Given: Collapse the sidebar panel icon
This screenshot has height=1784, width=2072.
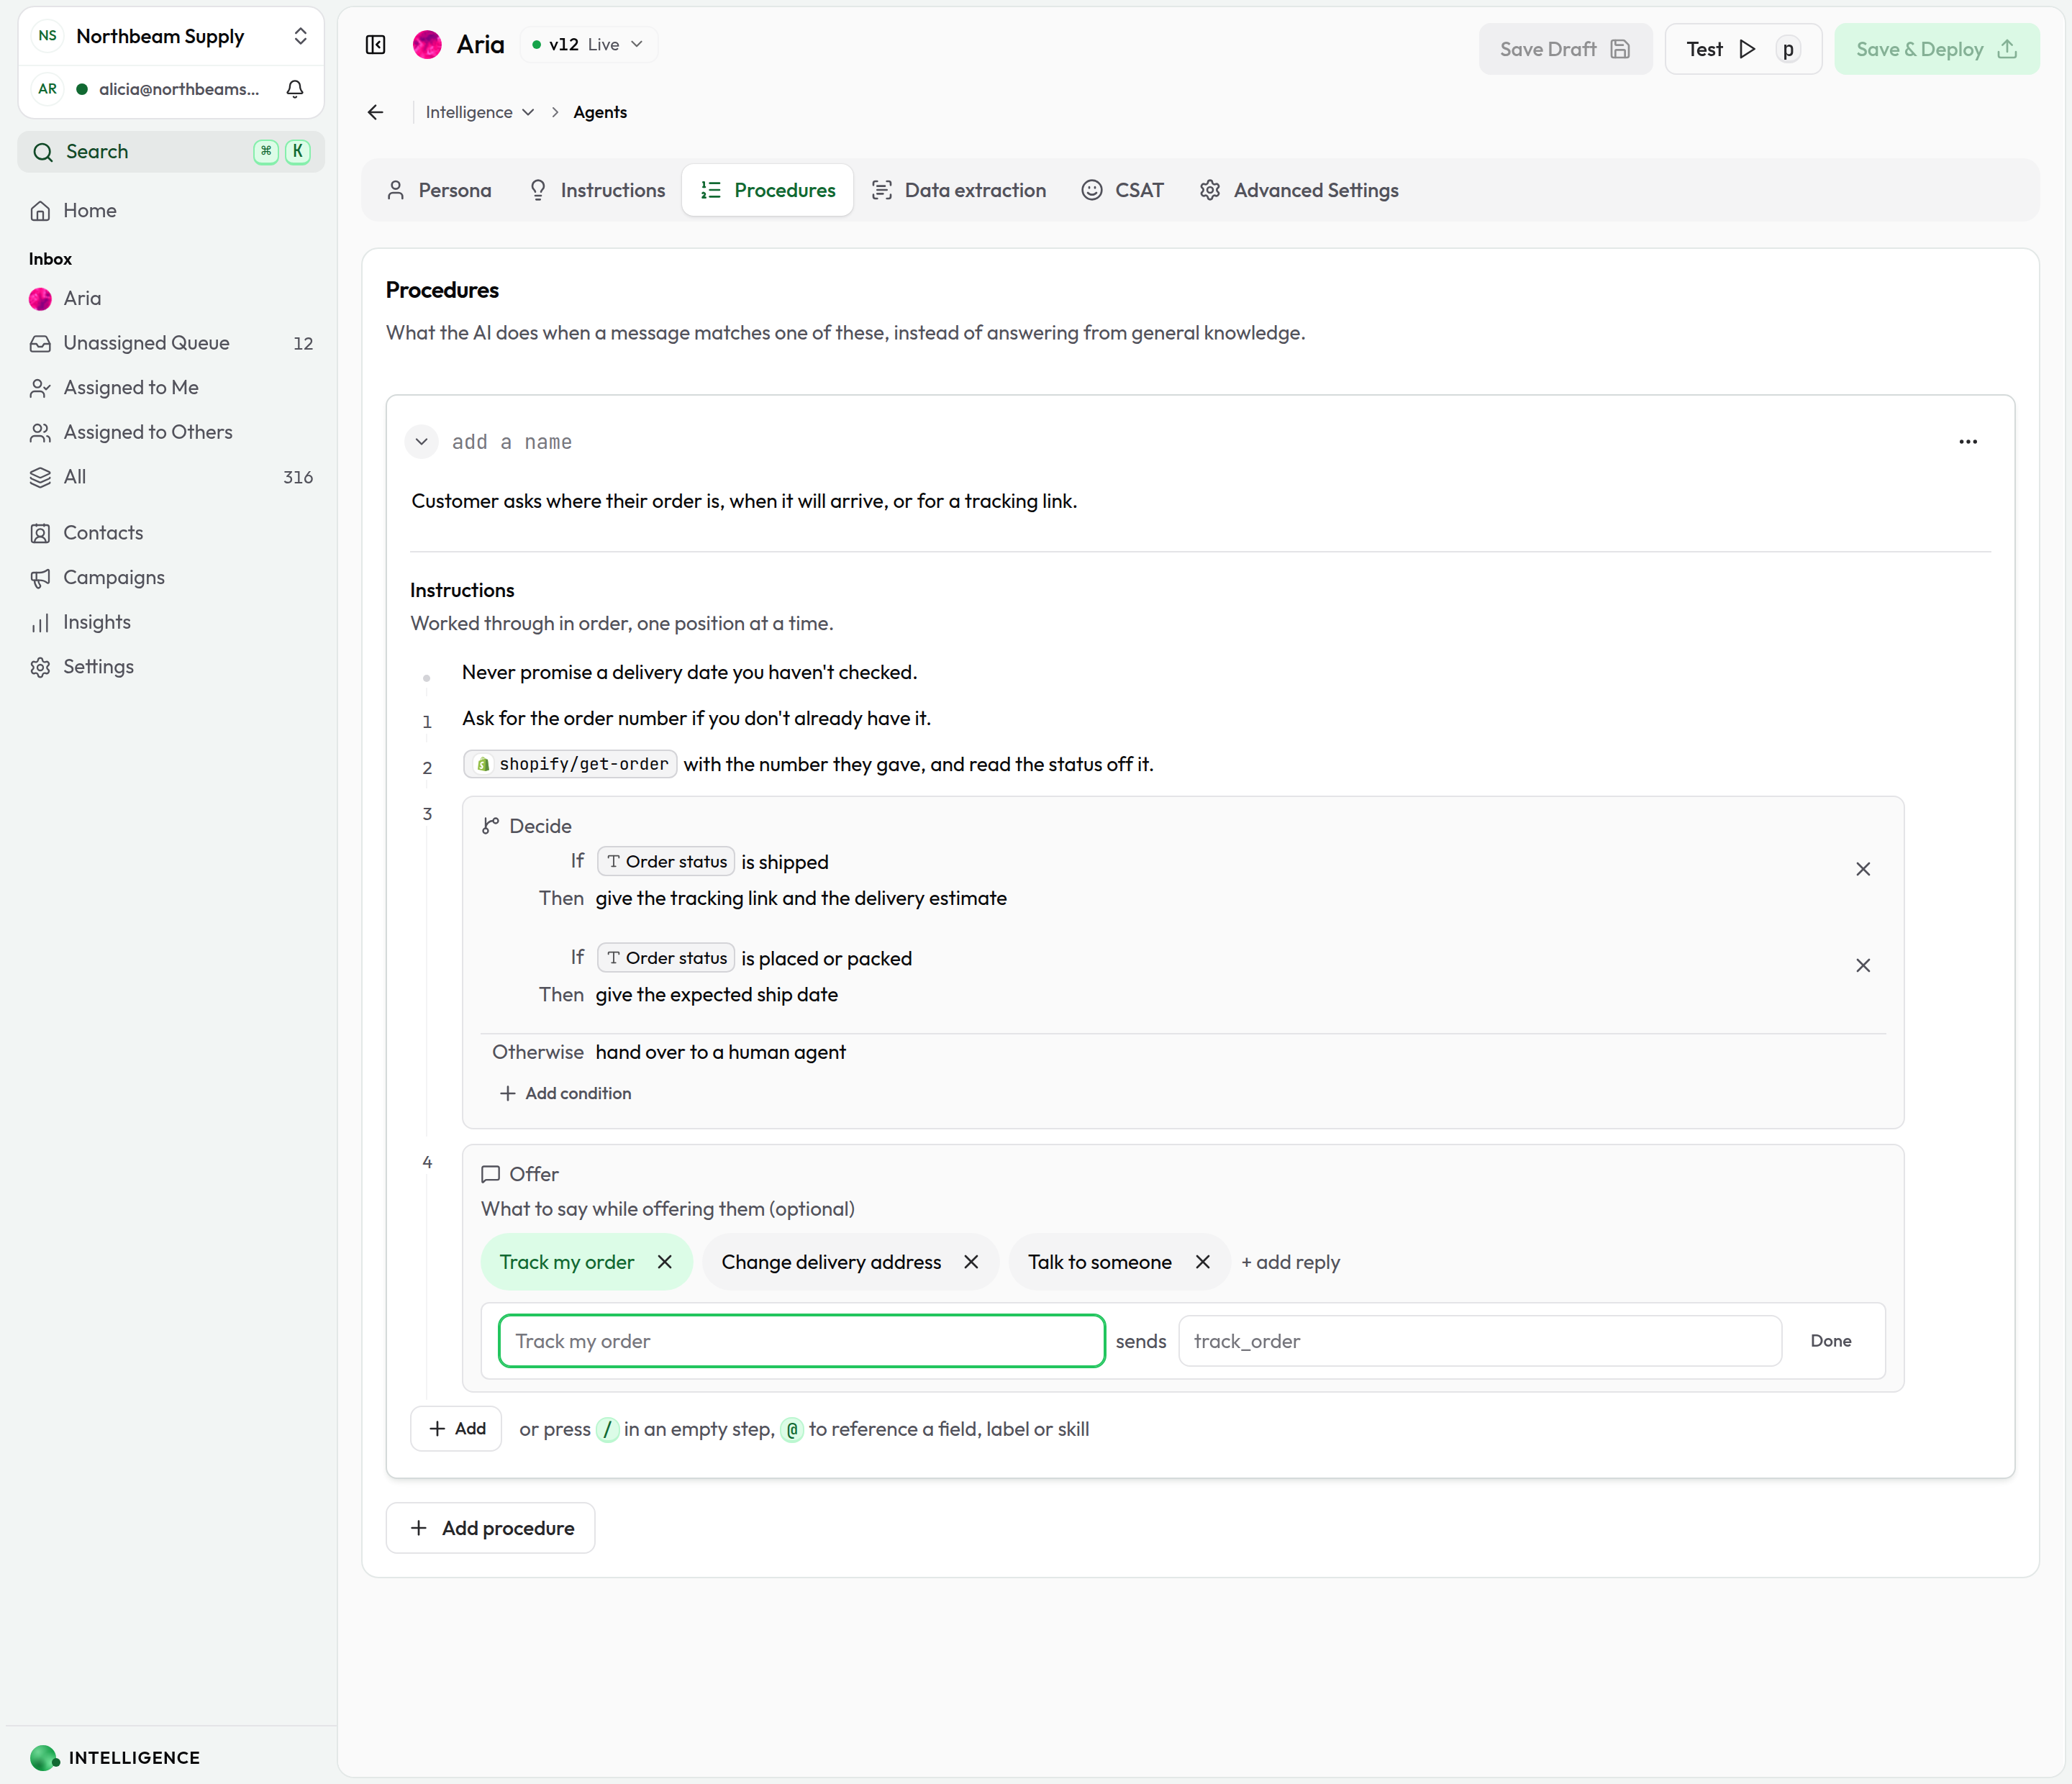Looking at the screenshot, I should click(x=376, y=45).
